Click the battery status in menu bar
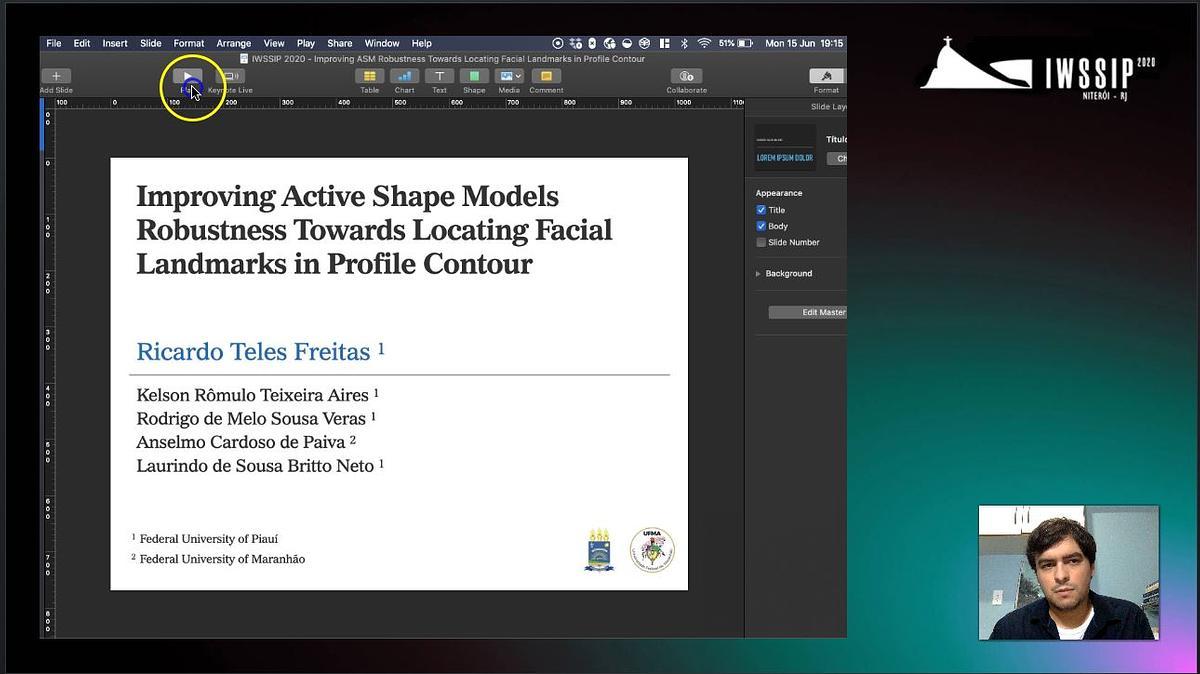 coord(737,43)
